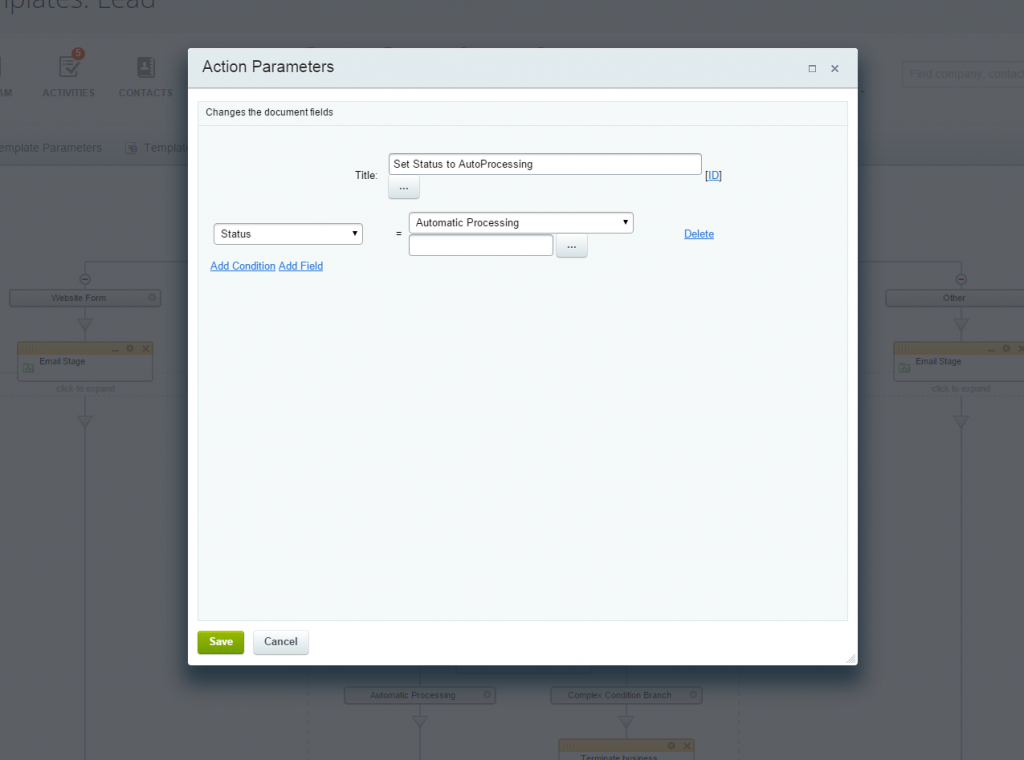Open gear of Automatic Processing branch
The width and height of the screenshot is (1024, 760).
click(487, 695)
